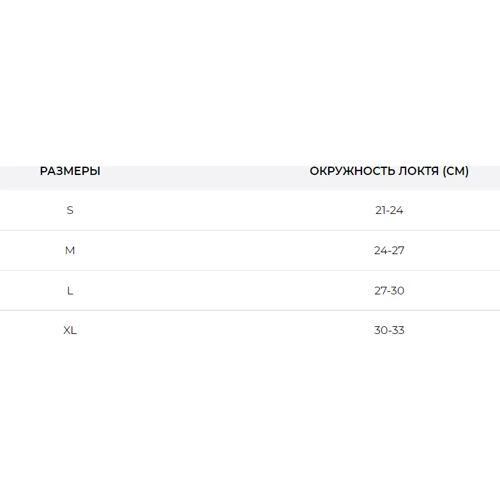Click the divider line below the L row
Screen dimensions: 500x500
(250, 310)
